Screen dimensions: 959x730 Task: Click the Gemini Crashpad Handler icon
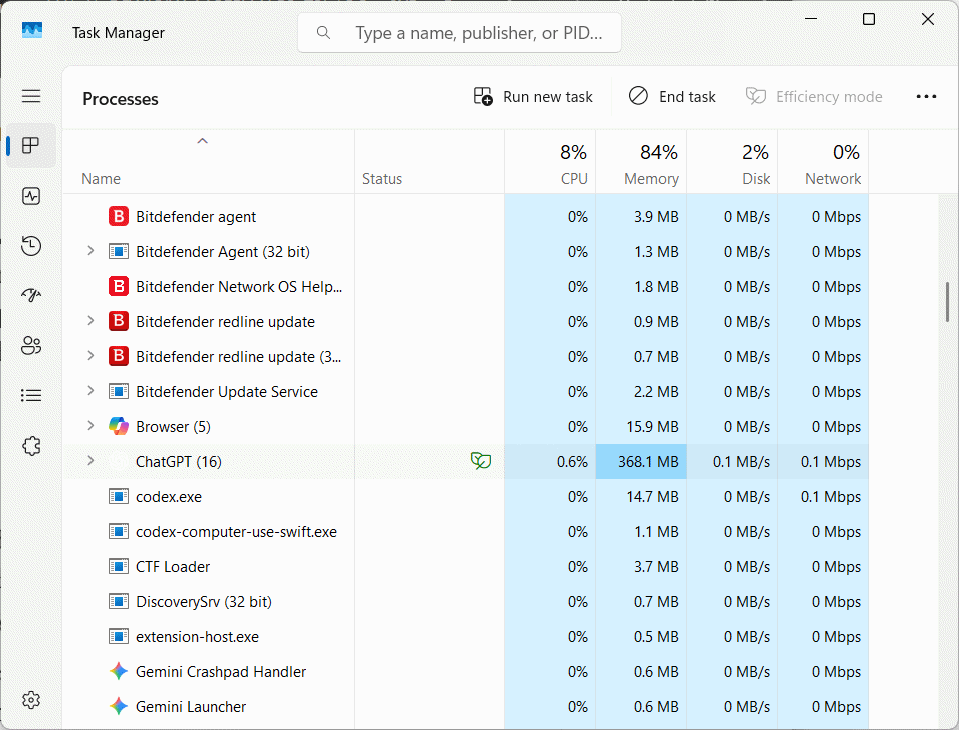point(119,671)
